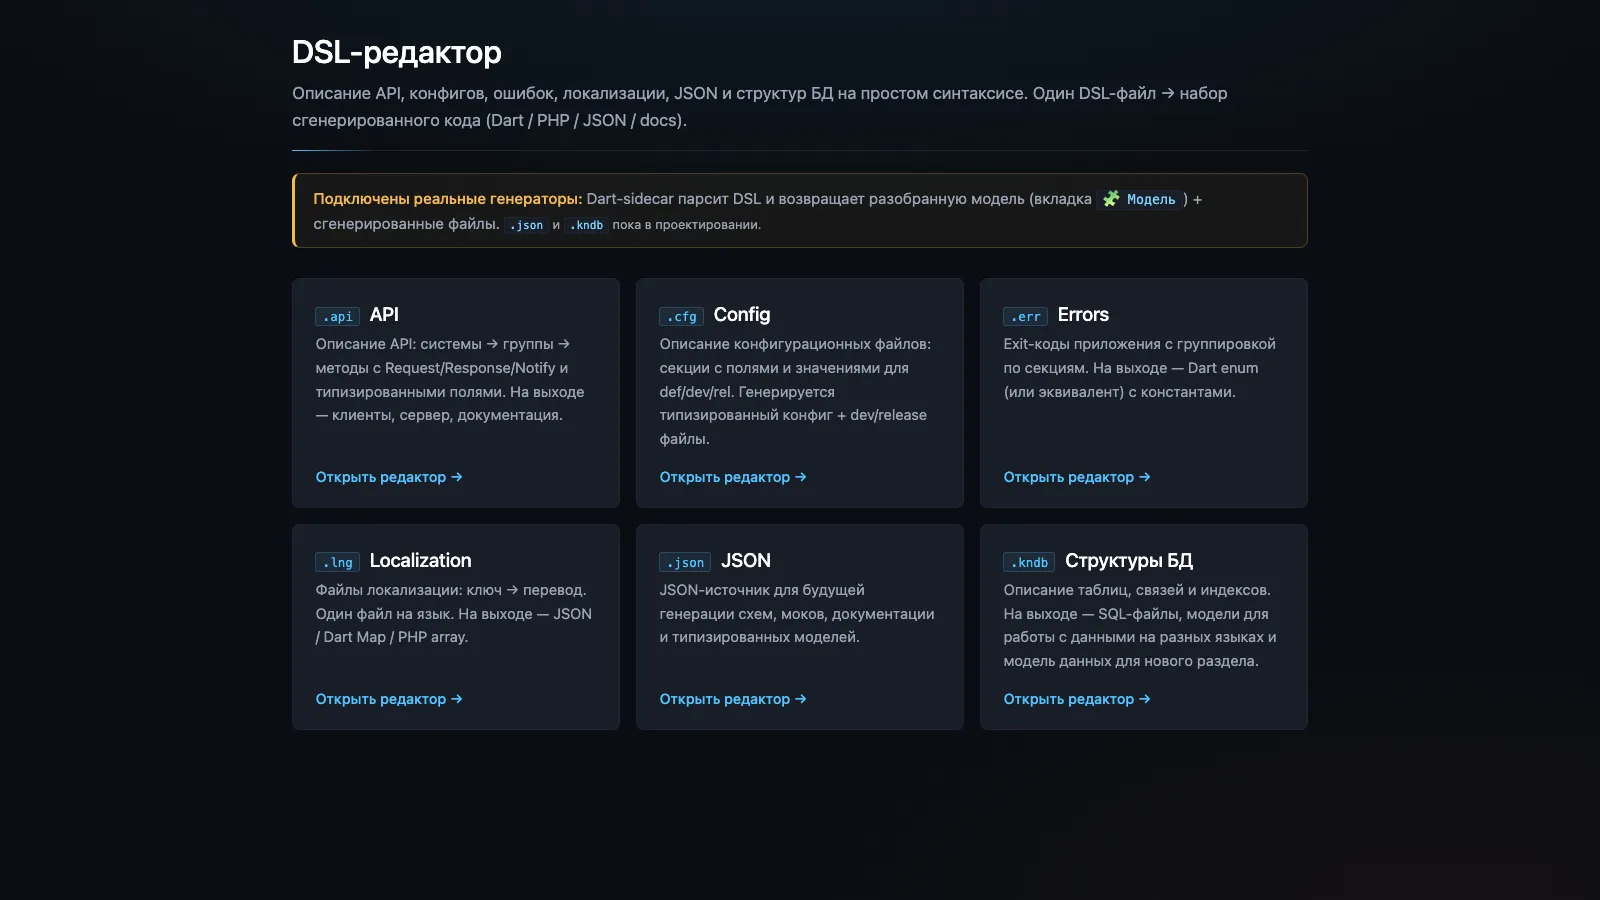Select the Localization card title
The width and height of the screenshot is (1600, 900).
[420, 561]
